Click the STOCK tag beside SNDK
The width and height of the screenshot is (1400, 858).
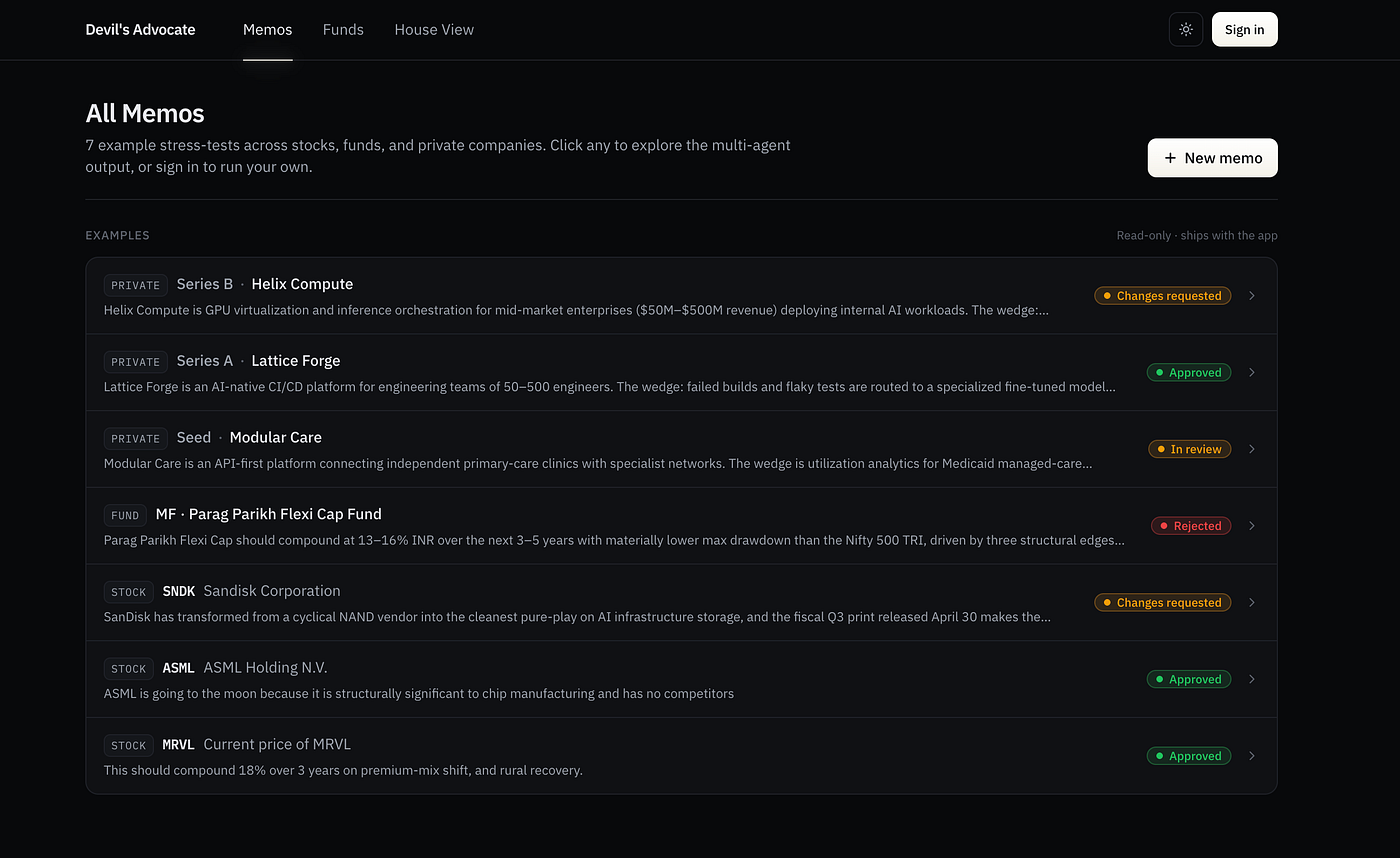pos(129,592)
